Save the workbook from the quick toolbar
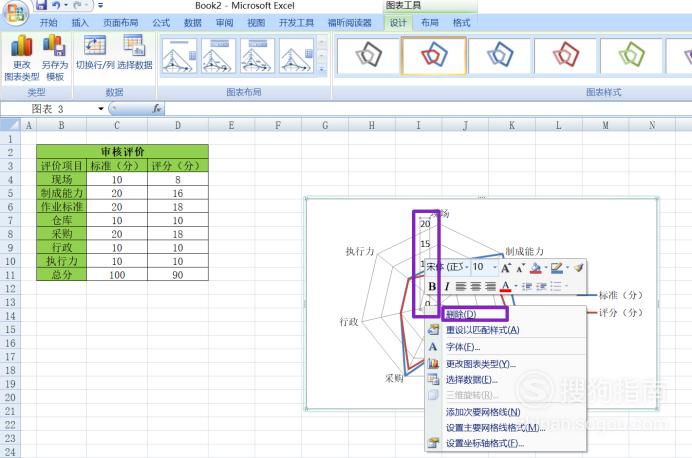Viewport: 692px width, 458px height. point(41,5)
